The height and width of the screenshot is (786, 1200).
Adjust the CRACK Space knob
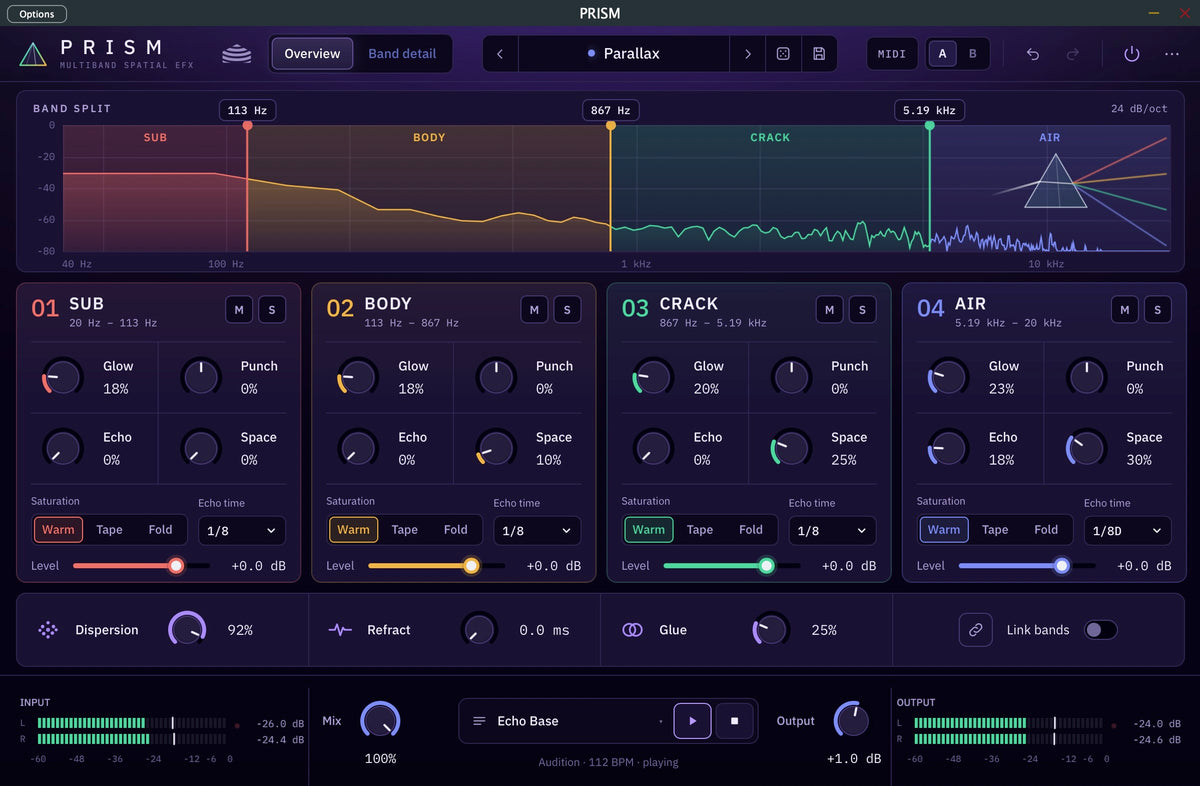pyautogui.click(x=790, y=448)
